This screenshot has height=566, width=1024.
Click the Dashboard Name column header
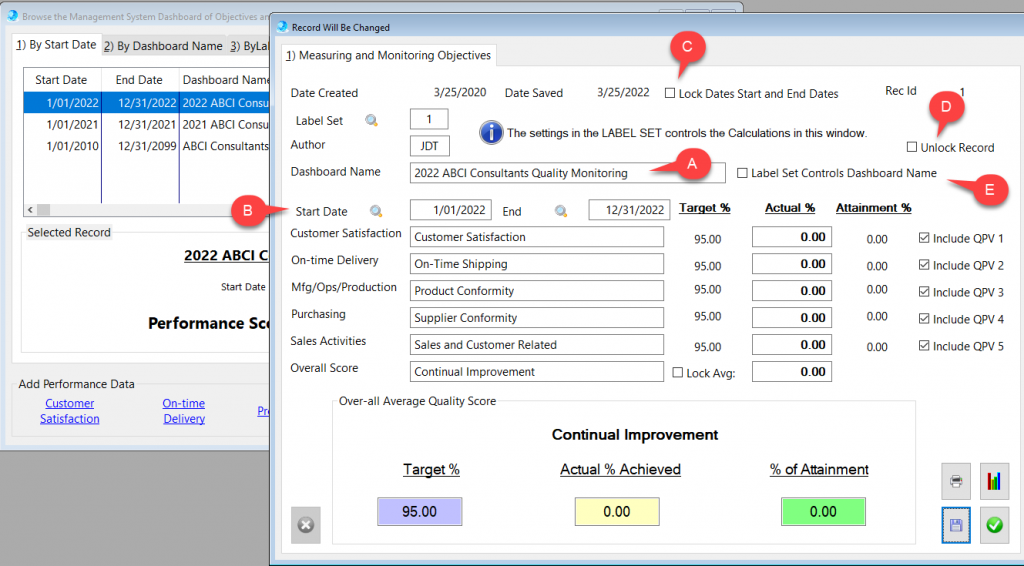(225, 80)
